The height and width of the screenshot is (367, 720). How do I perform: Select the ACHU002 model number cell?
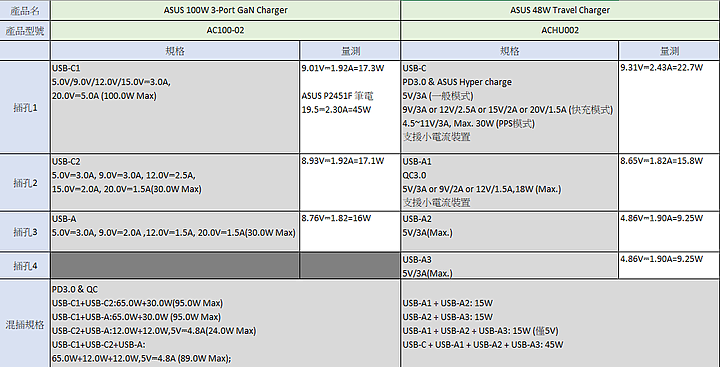[560, 30]
